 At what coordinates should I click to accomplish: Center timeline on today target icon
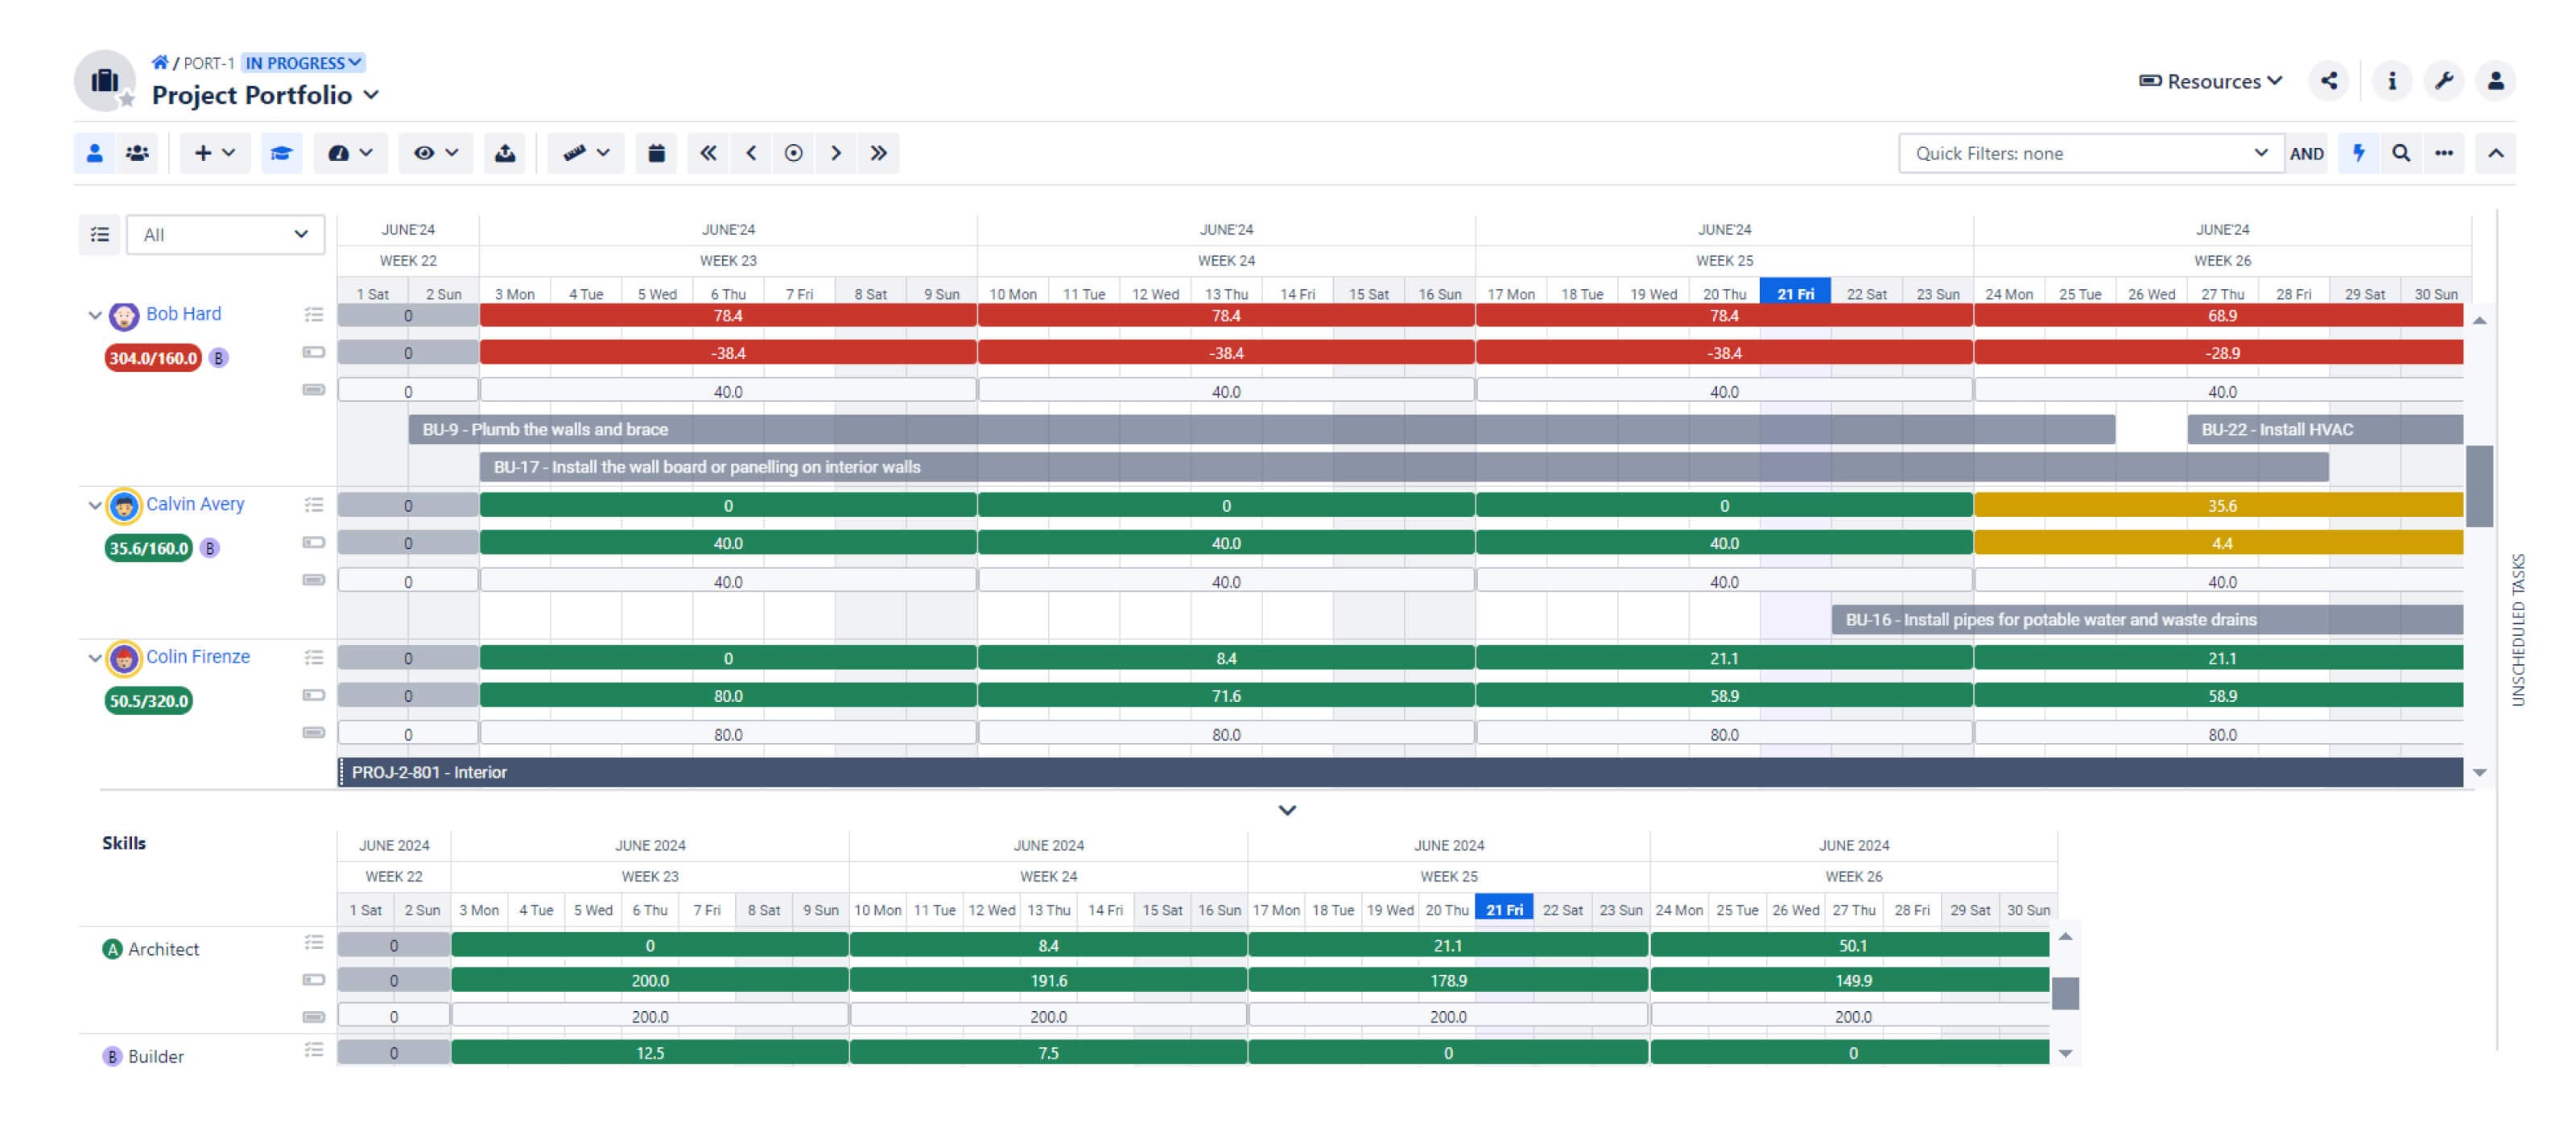coord(793,153)
